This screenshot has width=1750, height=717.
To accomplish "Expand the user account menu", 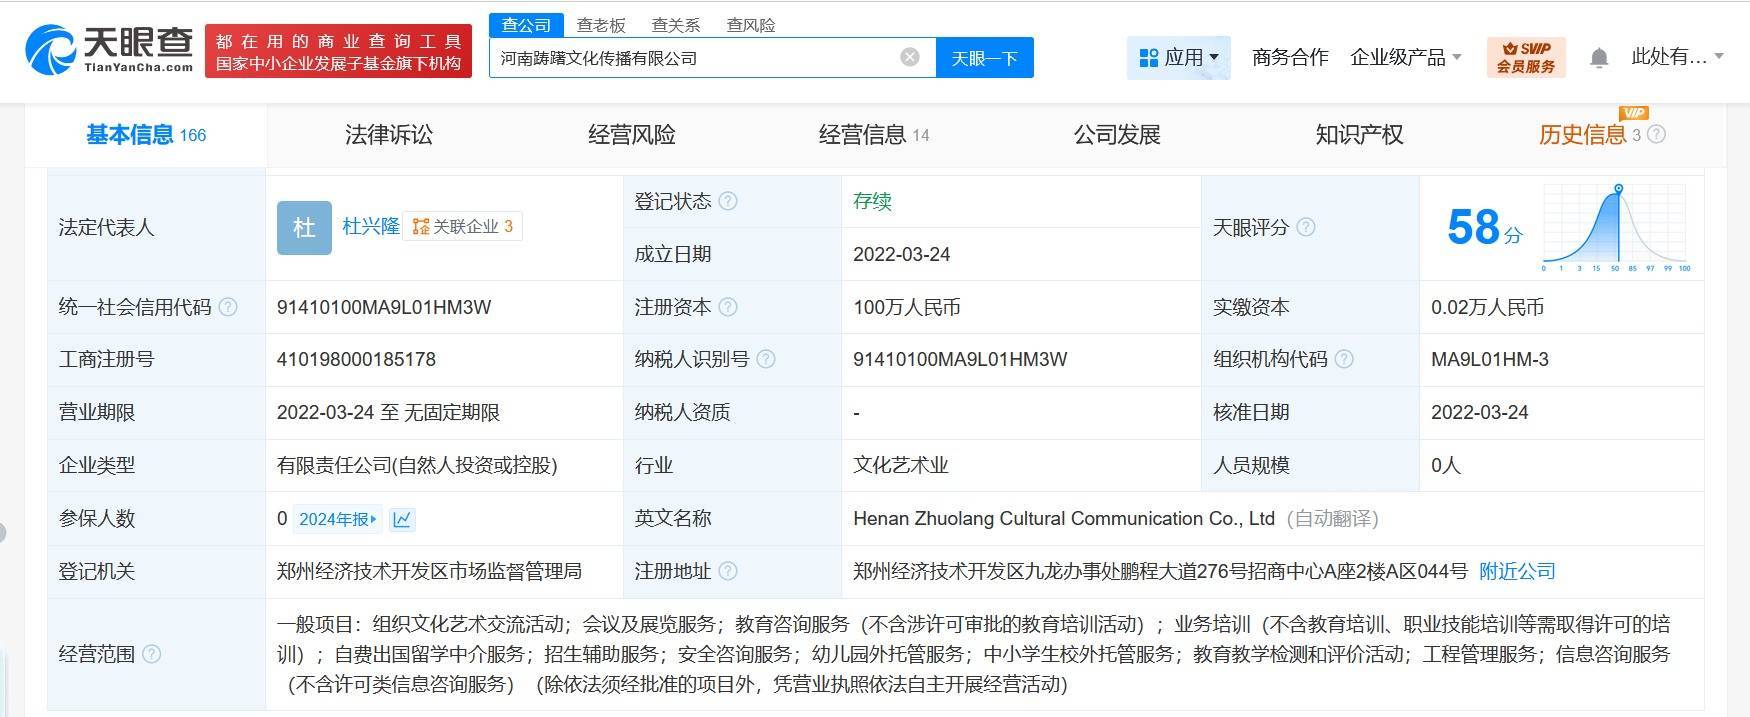I will [x=1677, y=57].
